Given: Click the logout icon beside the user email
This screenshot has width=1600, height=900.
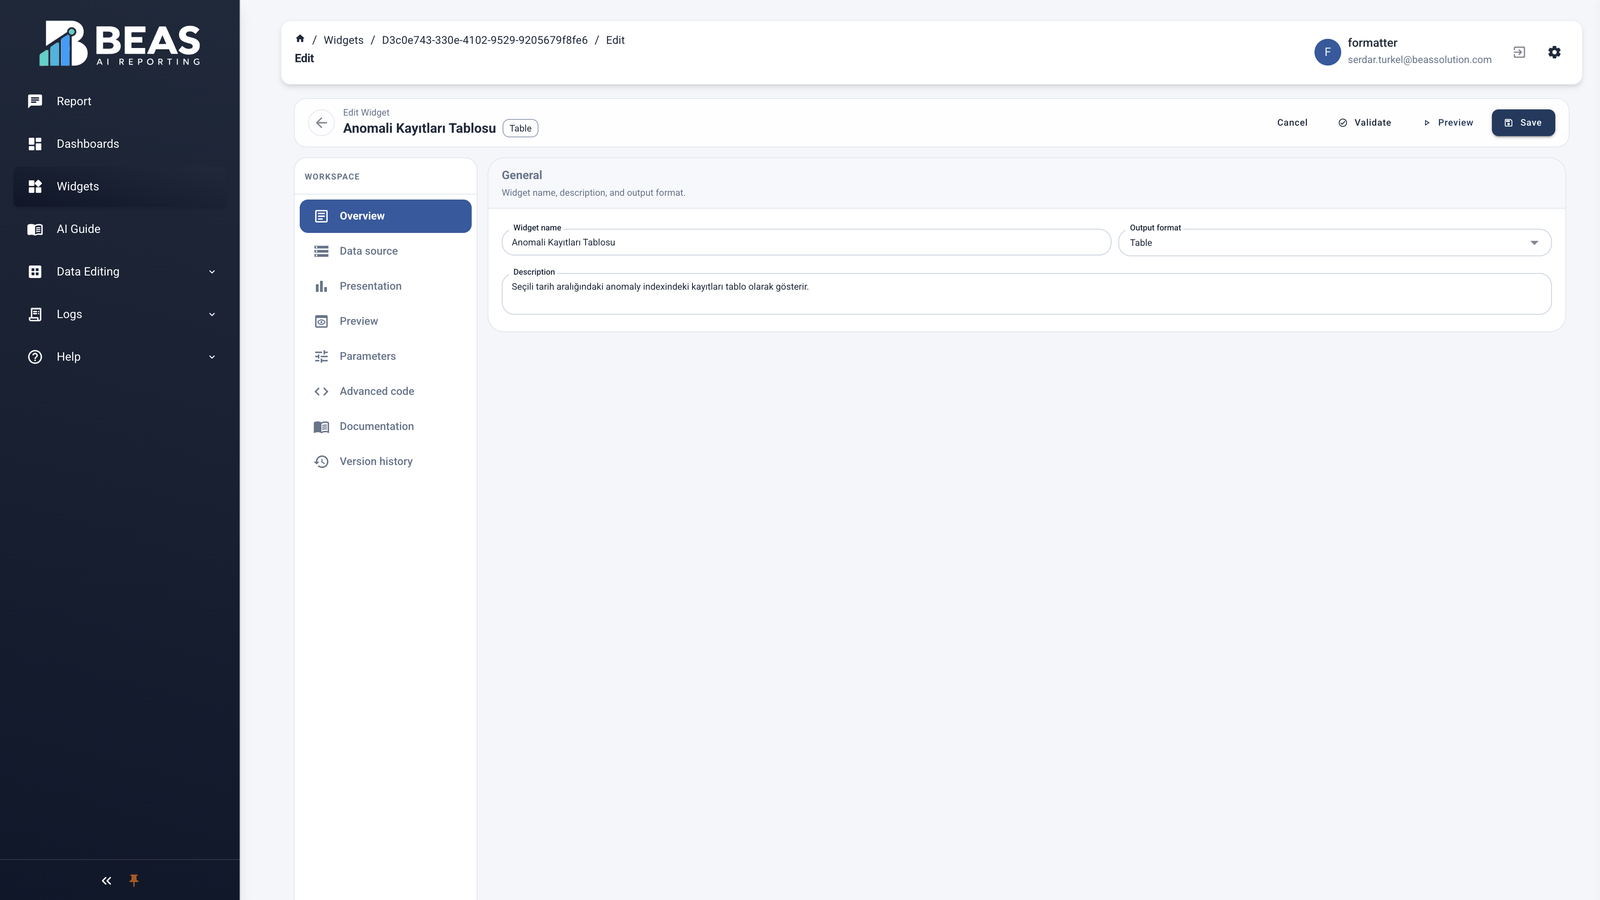Looking at the screenshot, I should tap(1519, 52).
